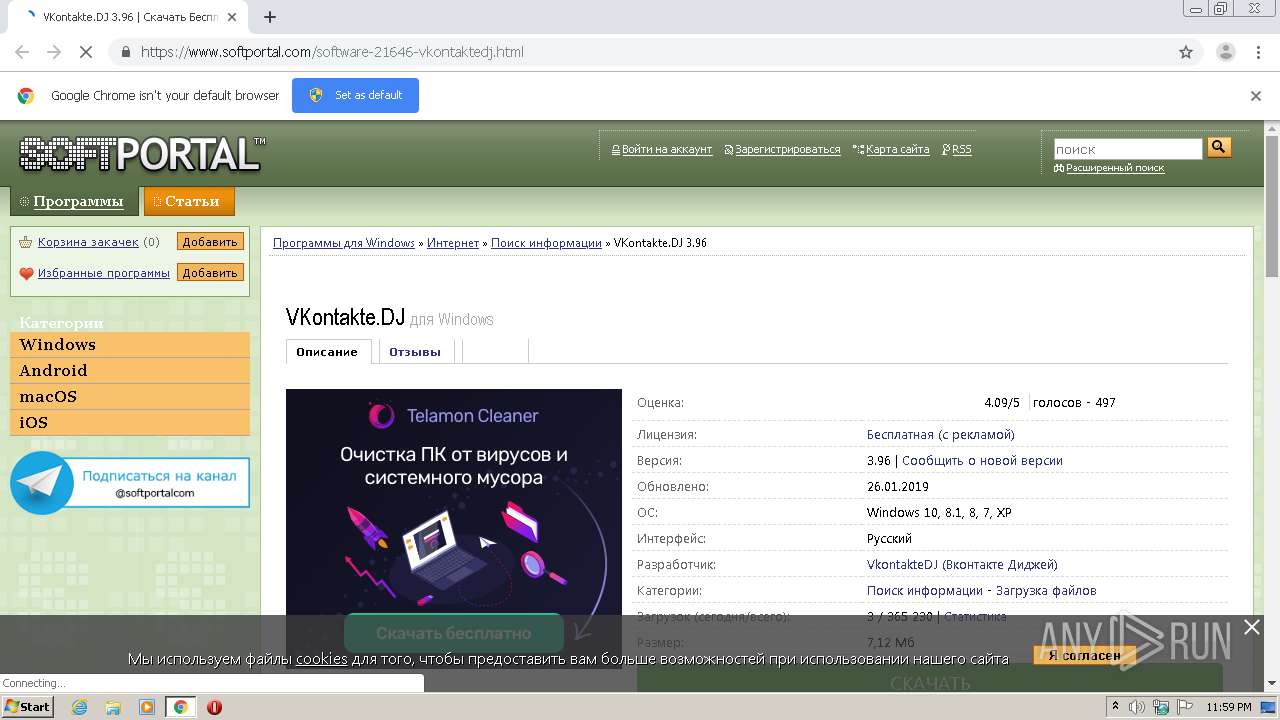Dismiss default browser notification bar
The height and width of the screenshot is (720, 1280).
click(x=1256, y=96)
